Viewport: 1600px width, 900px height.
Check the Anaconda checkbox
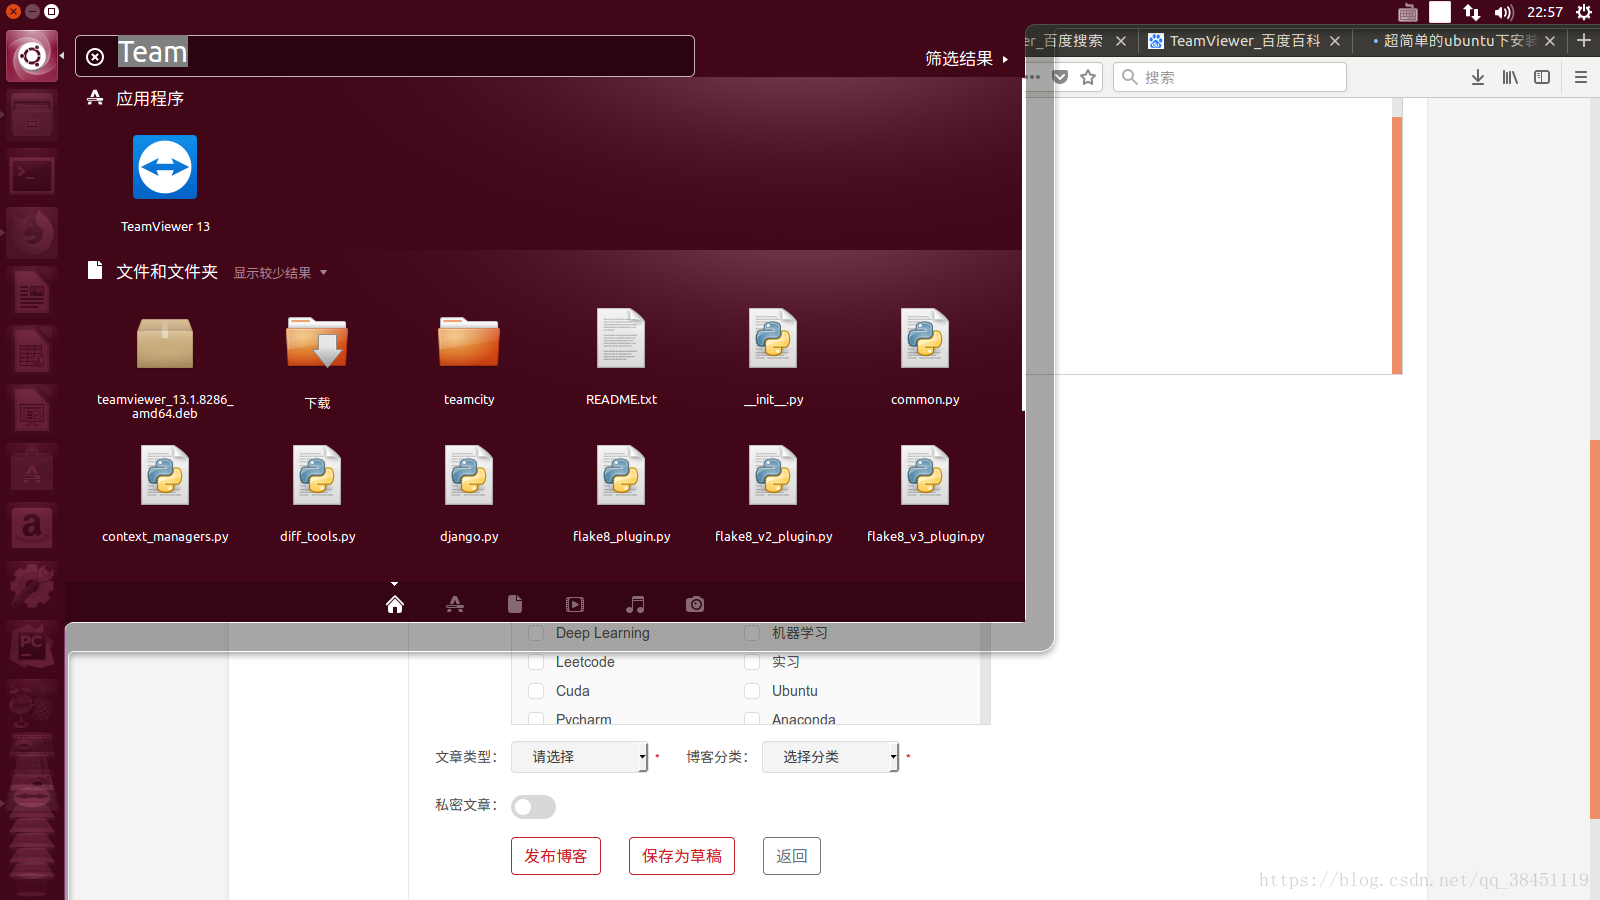tap(752, 719)
